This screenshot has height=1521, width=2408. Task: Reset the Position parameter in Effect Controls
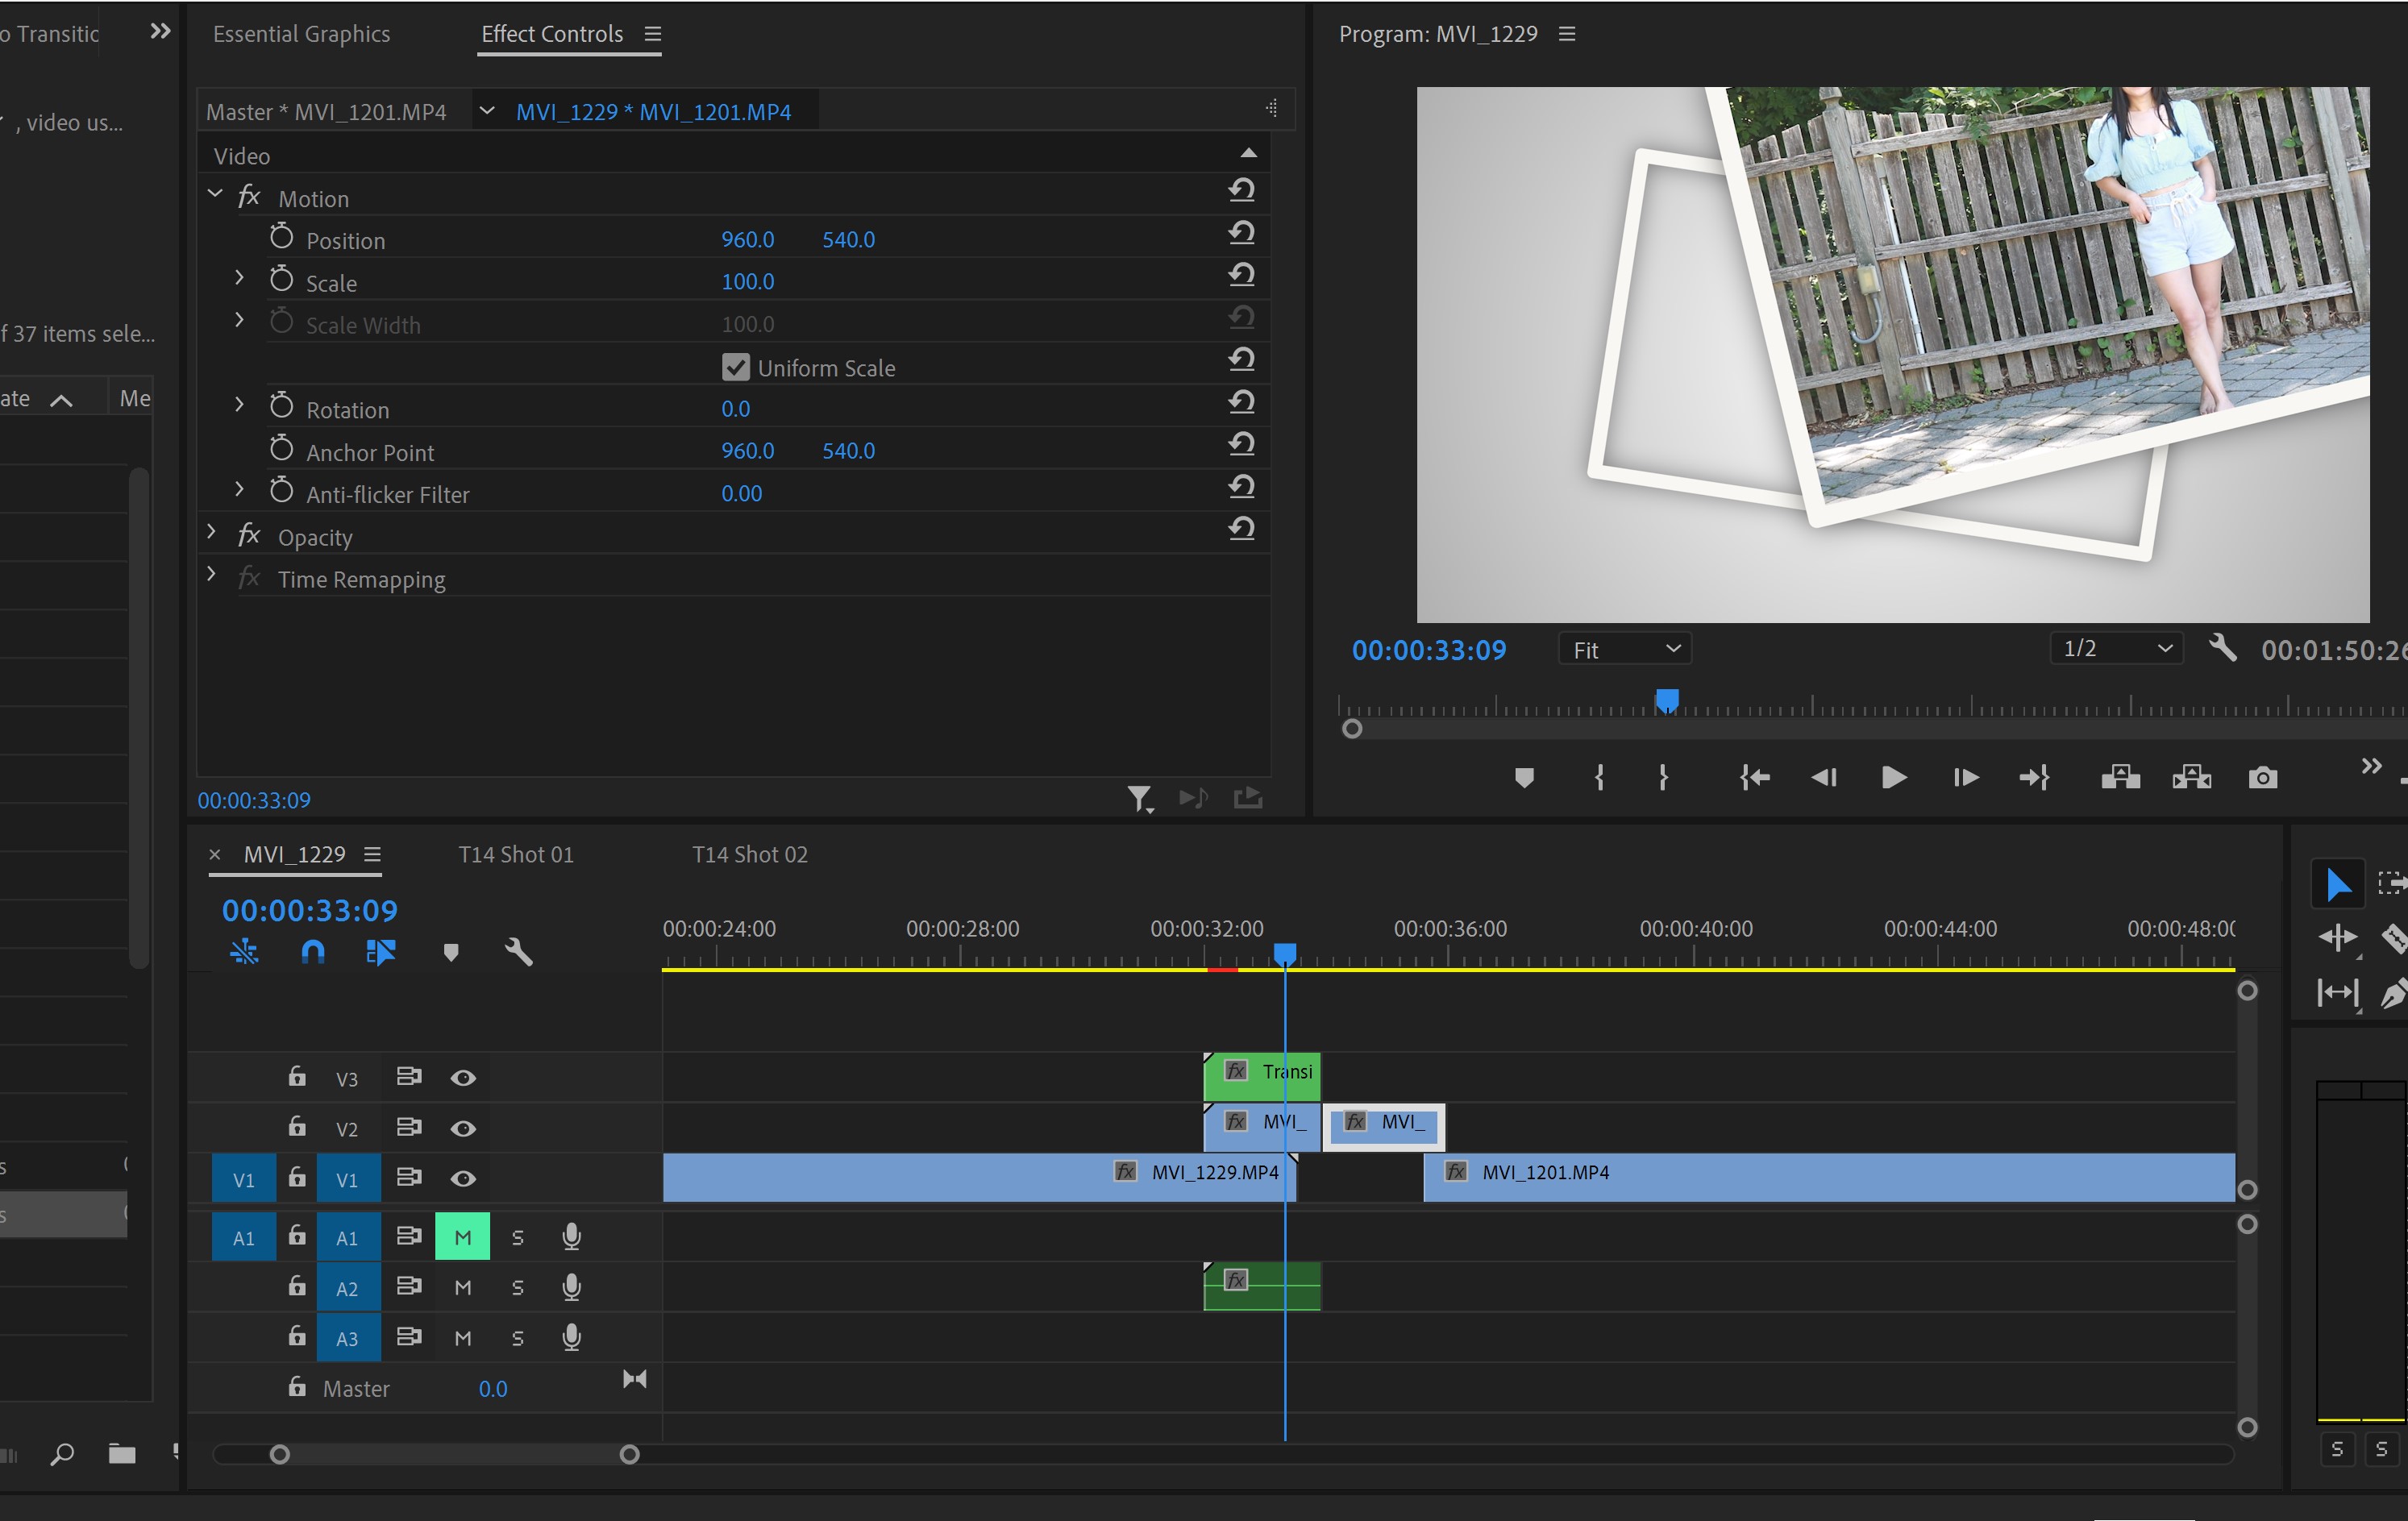click(x=1241, y=233)
